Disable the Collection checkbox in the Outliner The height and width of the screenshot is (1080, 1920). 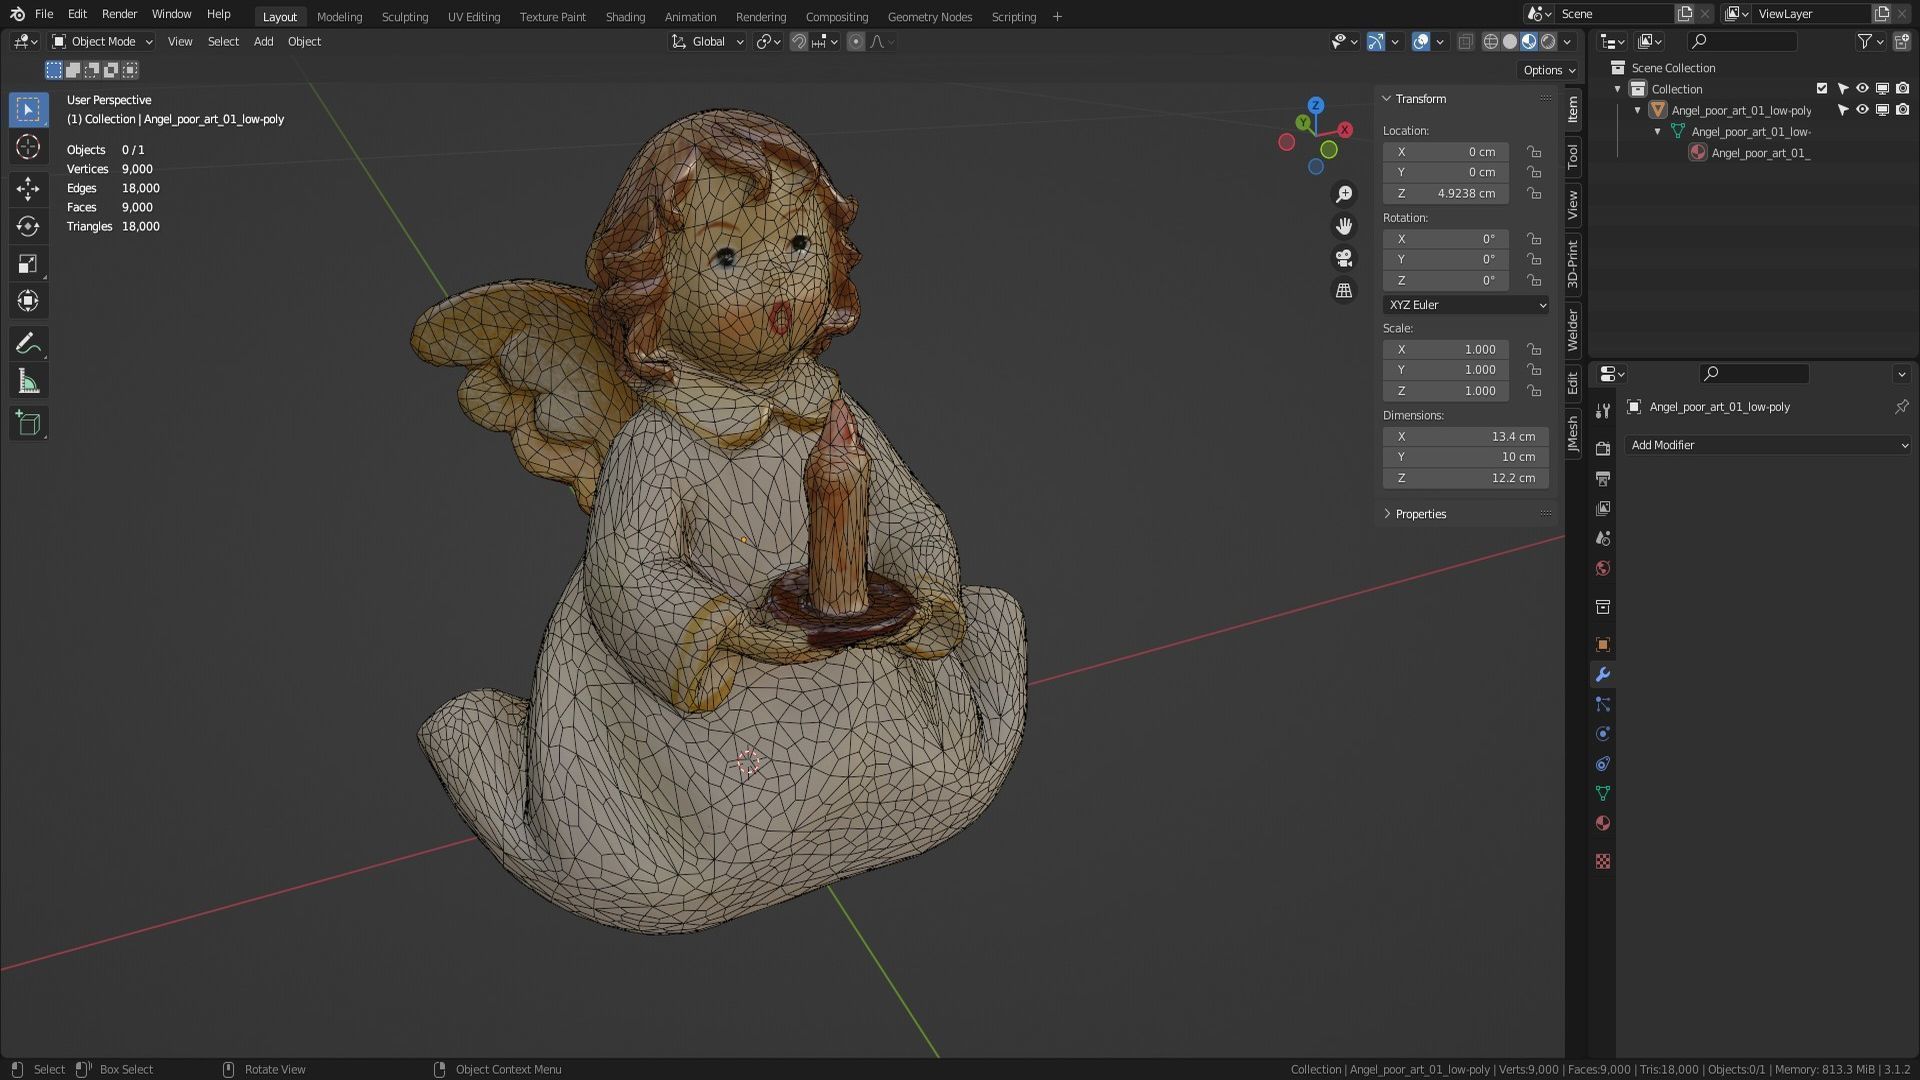[1822, 88]
